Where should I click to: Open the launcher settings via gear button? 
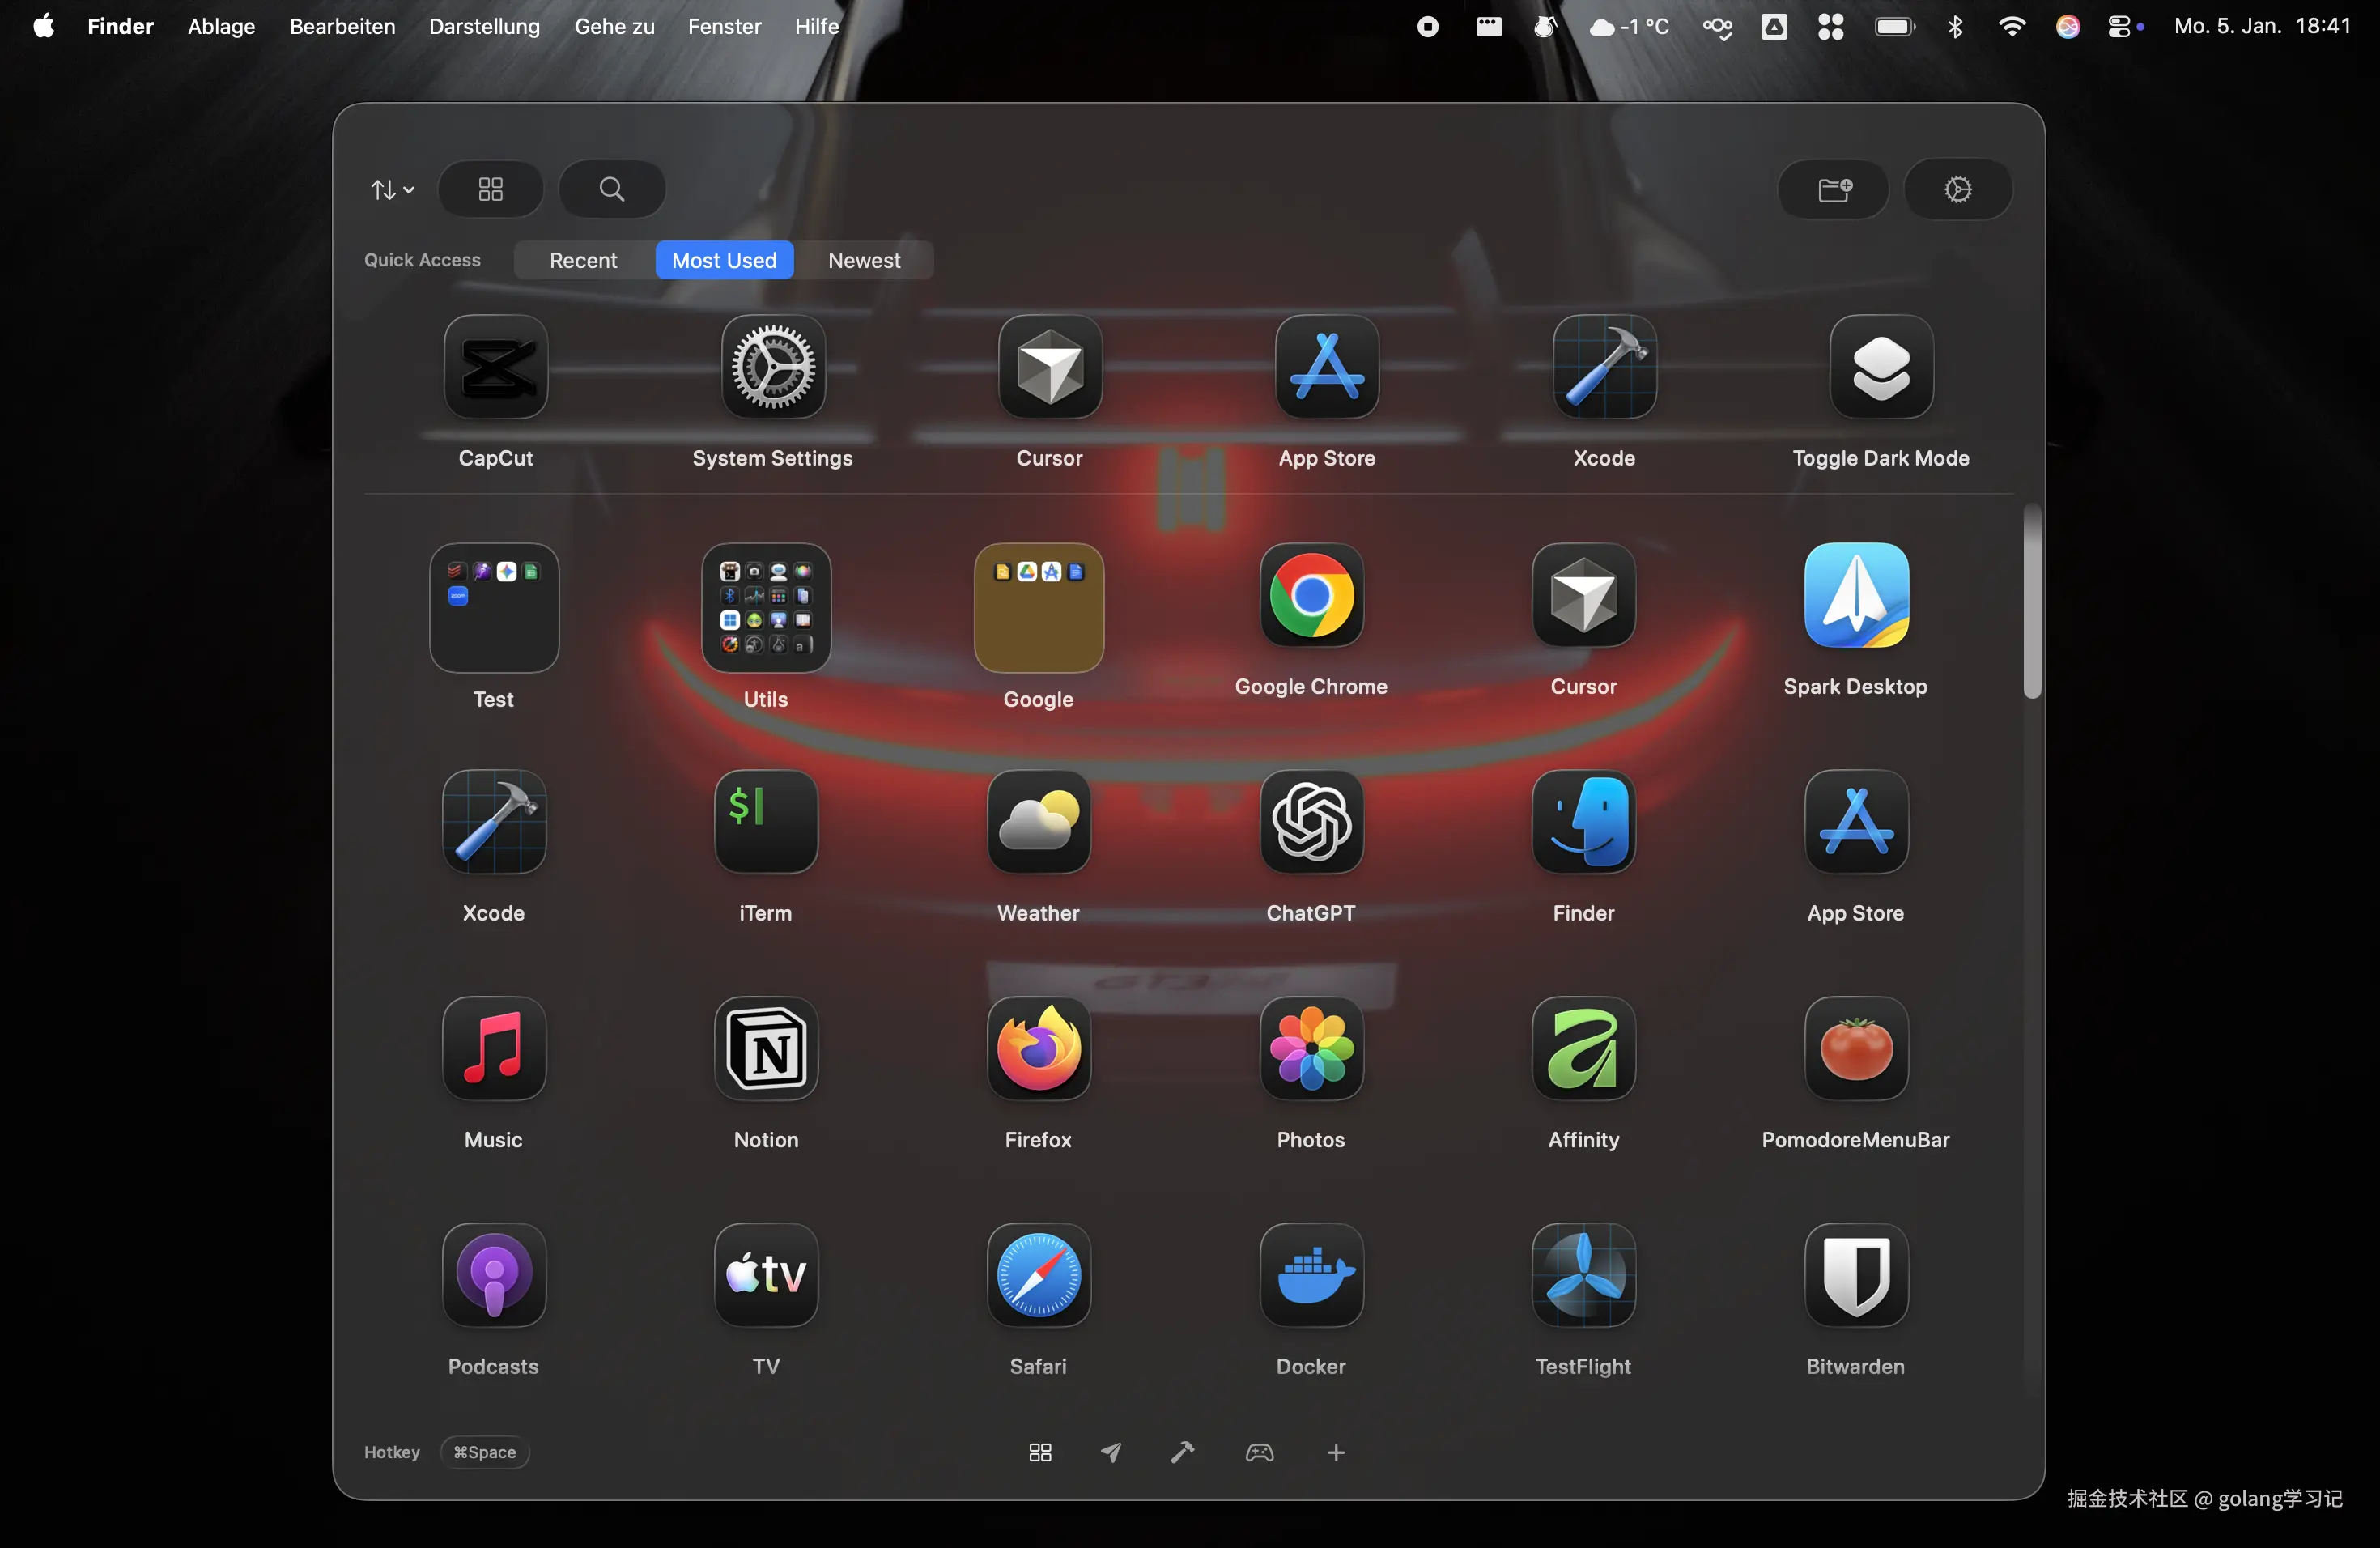coord(1958,189)
